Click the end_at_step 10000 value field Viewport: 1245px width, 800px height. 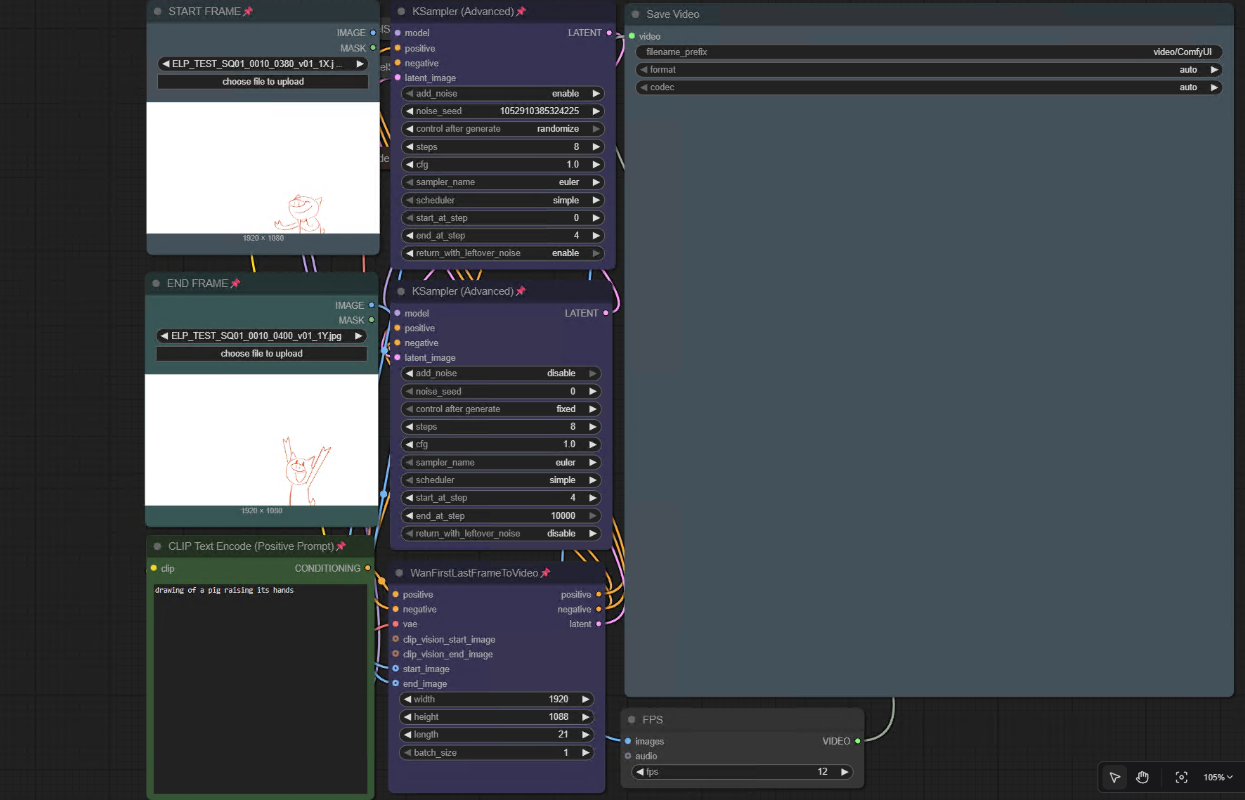[503, 516]
